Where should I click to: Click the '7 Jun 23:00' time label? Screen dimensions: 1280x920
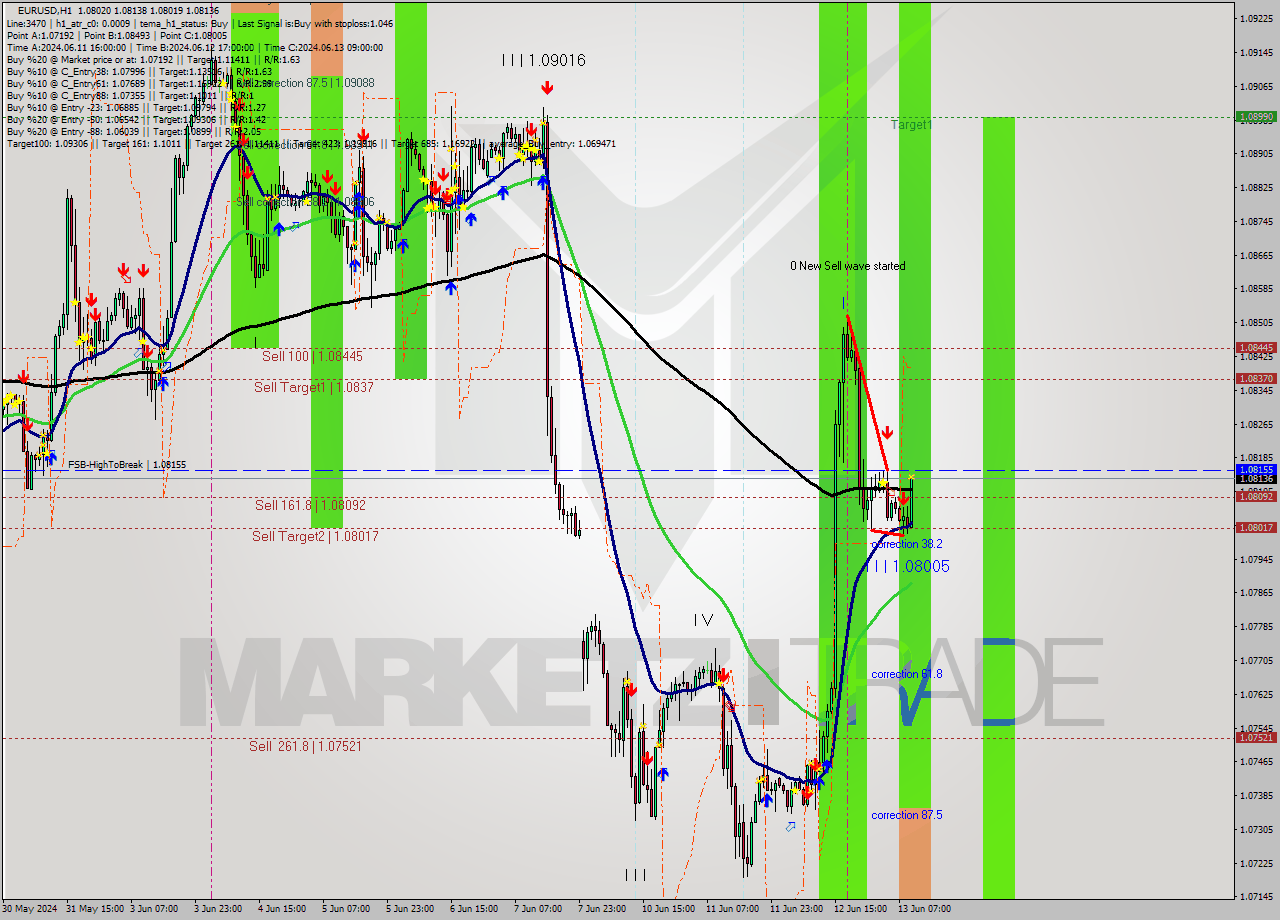point(602,909)
